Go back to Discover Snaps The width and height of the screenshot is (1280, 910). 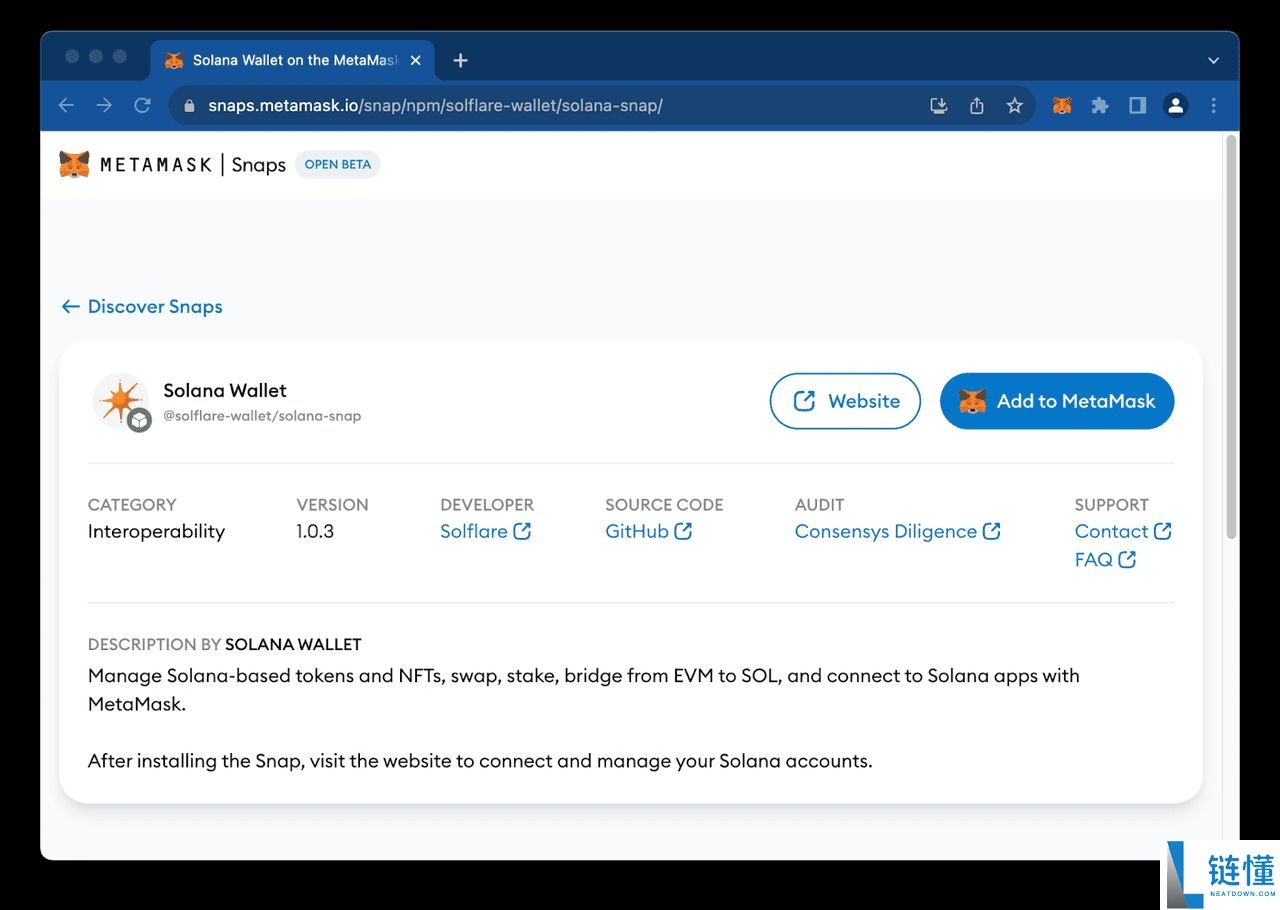[x=142, y=307]
